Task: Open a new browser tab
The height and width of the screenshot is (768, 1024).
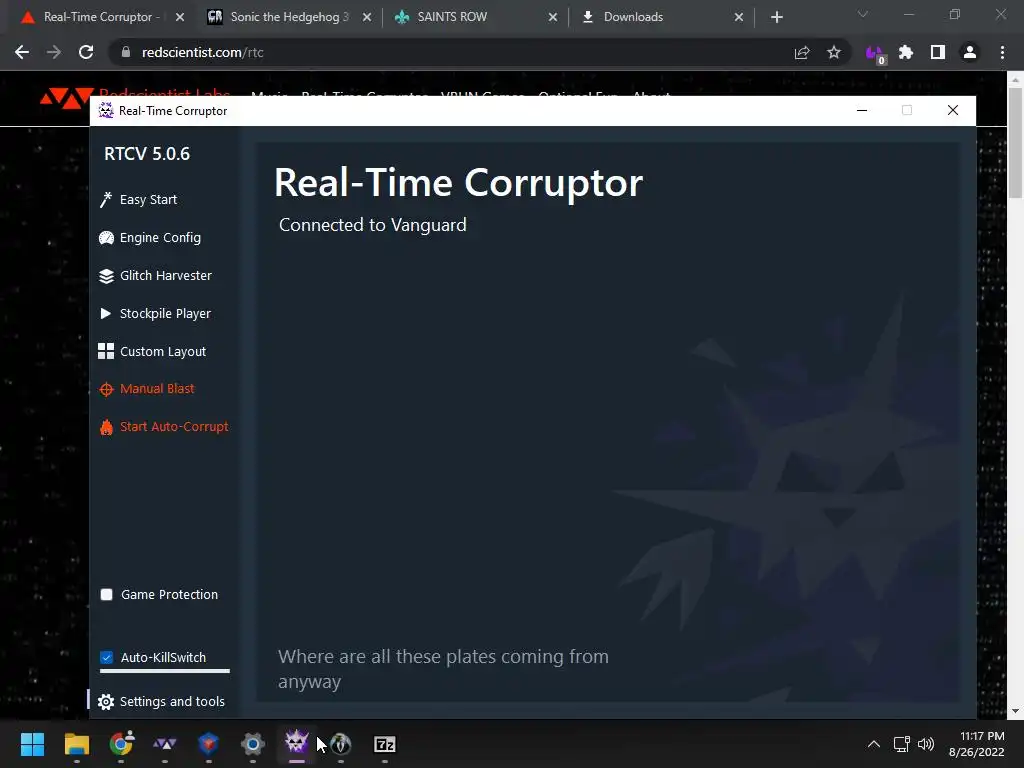Action: click(x=776, y=17)
